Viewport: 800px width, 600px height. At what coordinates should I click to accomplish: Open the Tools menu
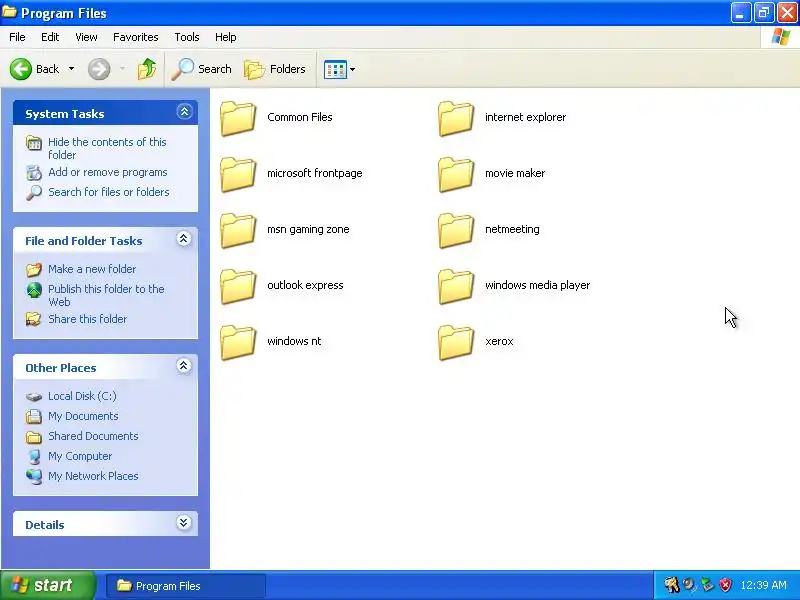[x=187, y=37]
